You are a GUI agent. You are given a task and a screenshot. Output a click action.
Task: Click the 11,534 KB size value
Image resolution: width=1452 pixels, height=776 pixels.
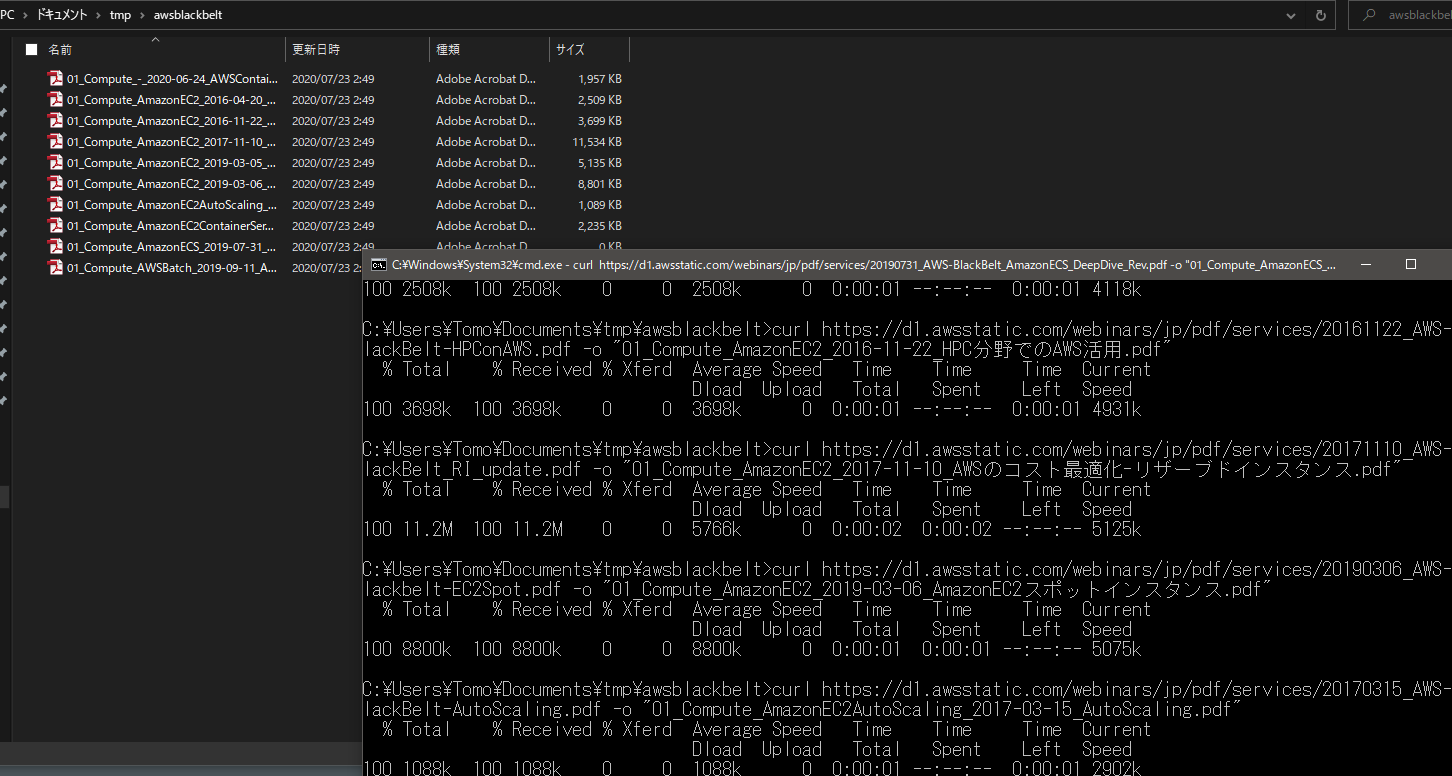point(597,141)
